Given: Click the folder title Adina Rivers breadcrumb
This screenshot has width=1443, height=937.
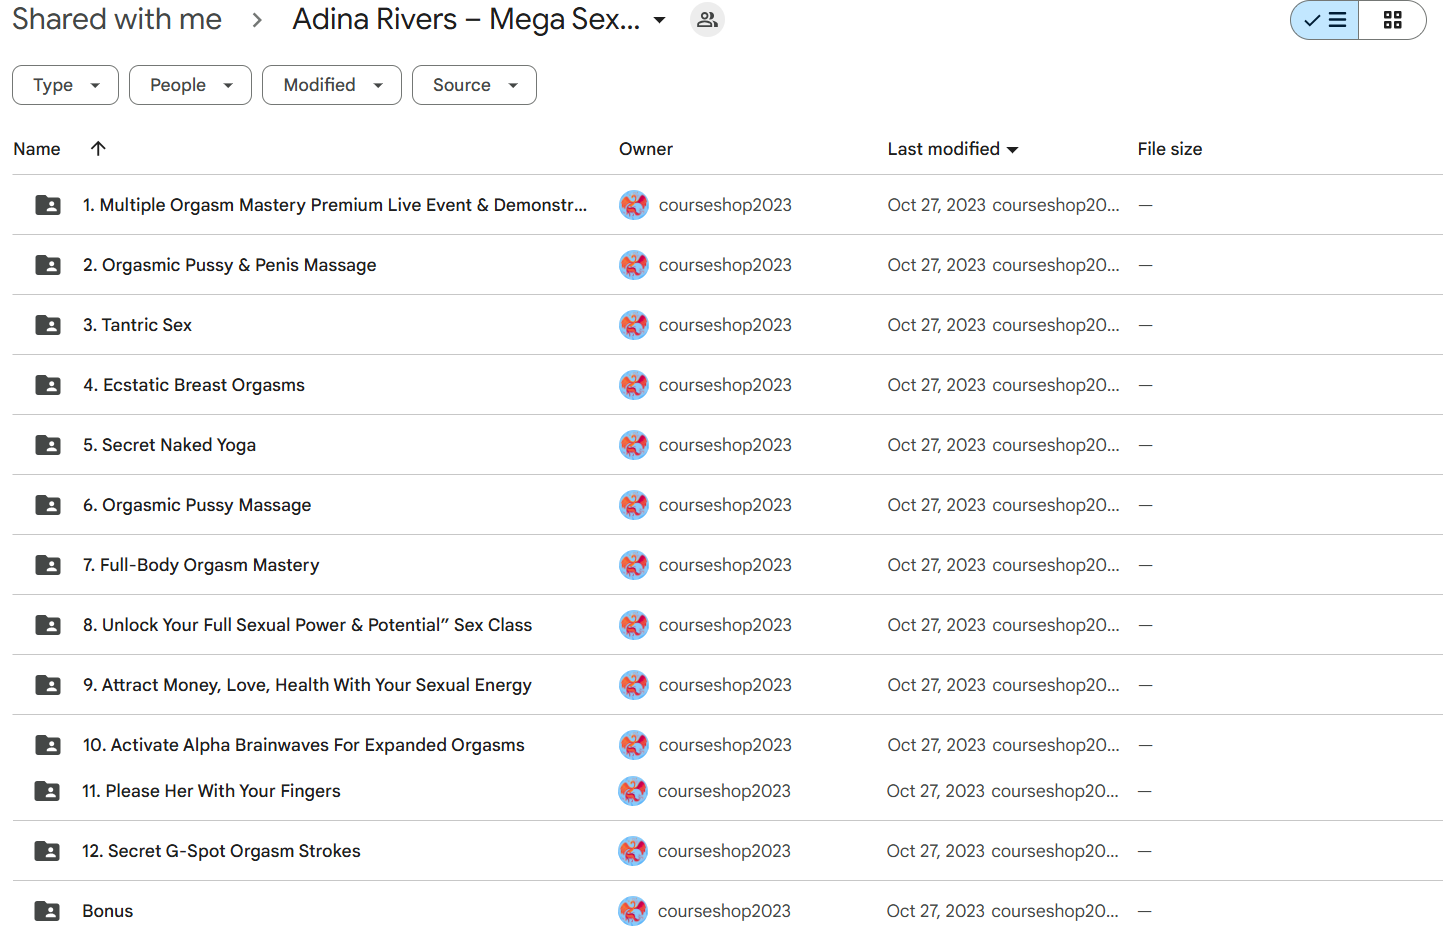Looking at the screenshot, I should 466,19.
